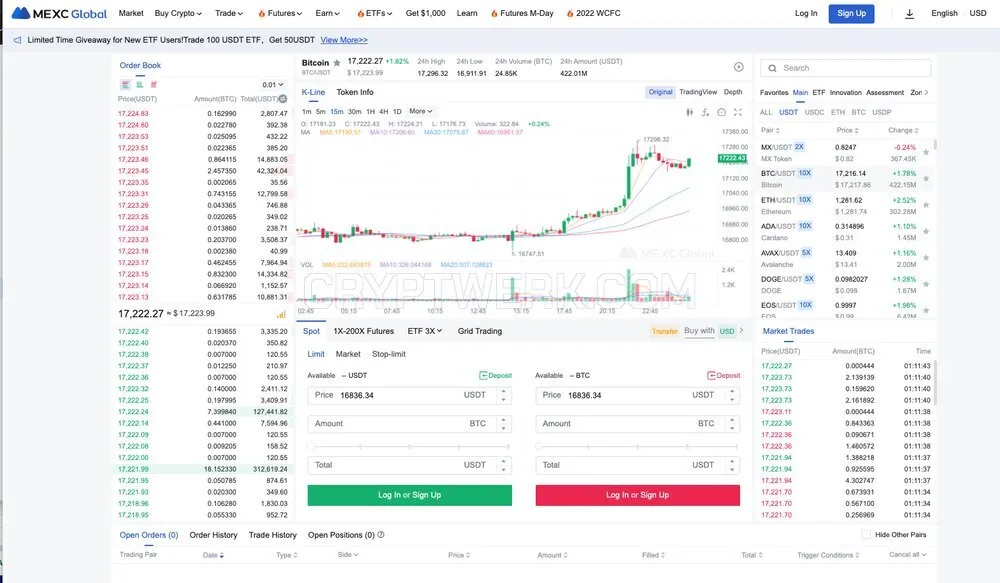The image size is (1000, 583).
Task: Click the chart settings gauge icon
Action: (x=721, y=112)
